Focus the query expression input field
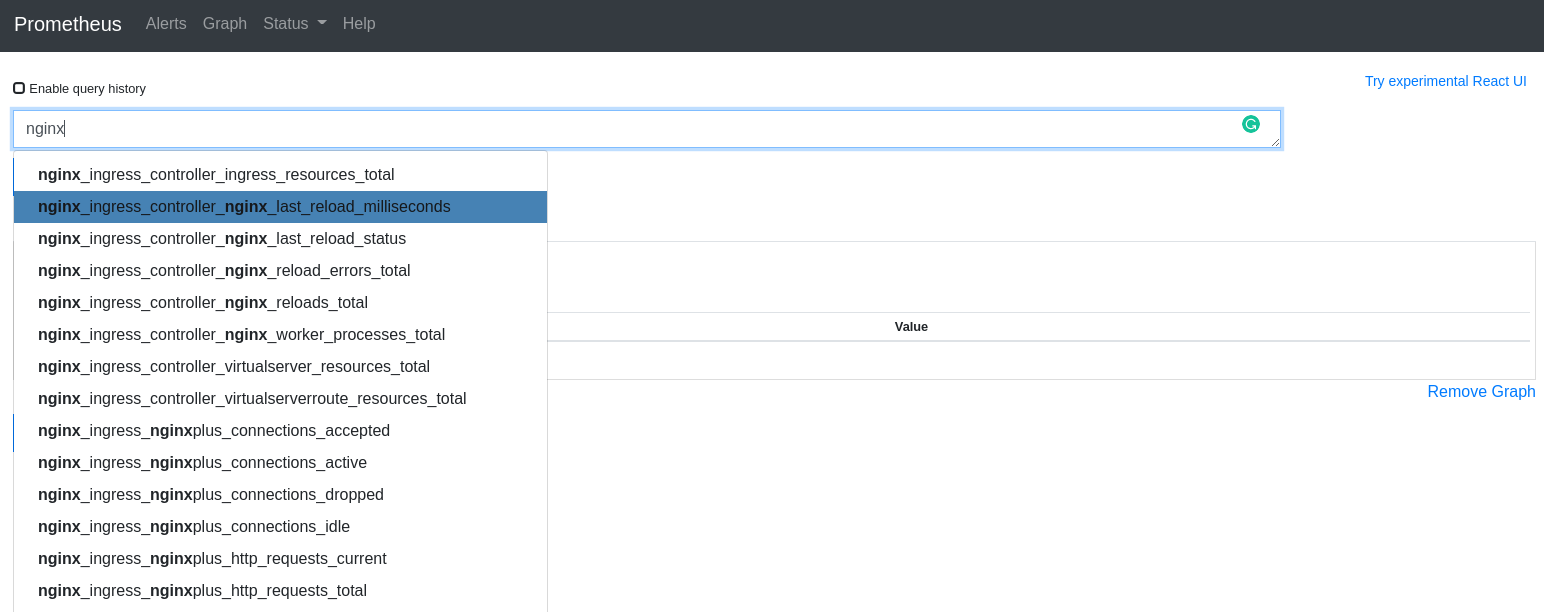The width and height of the screenshot is (1544, 612). 646,129
